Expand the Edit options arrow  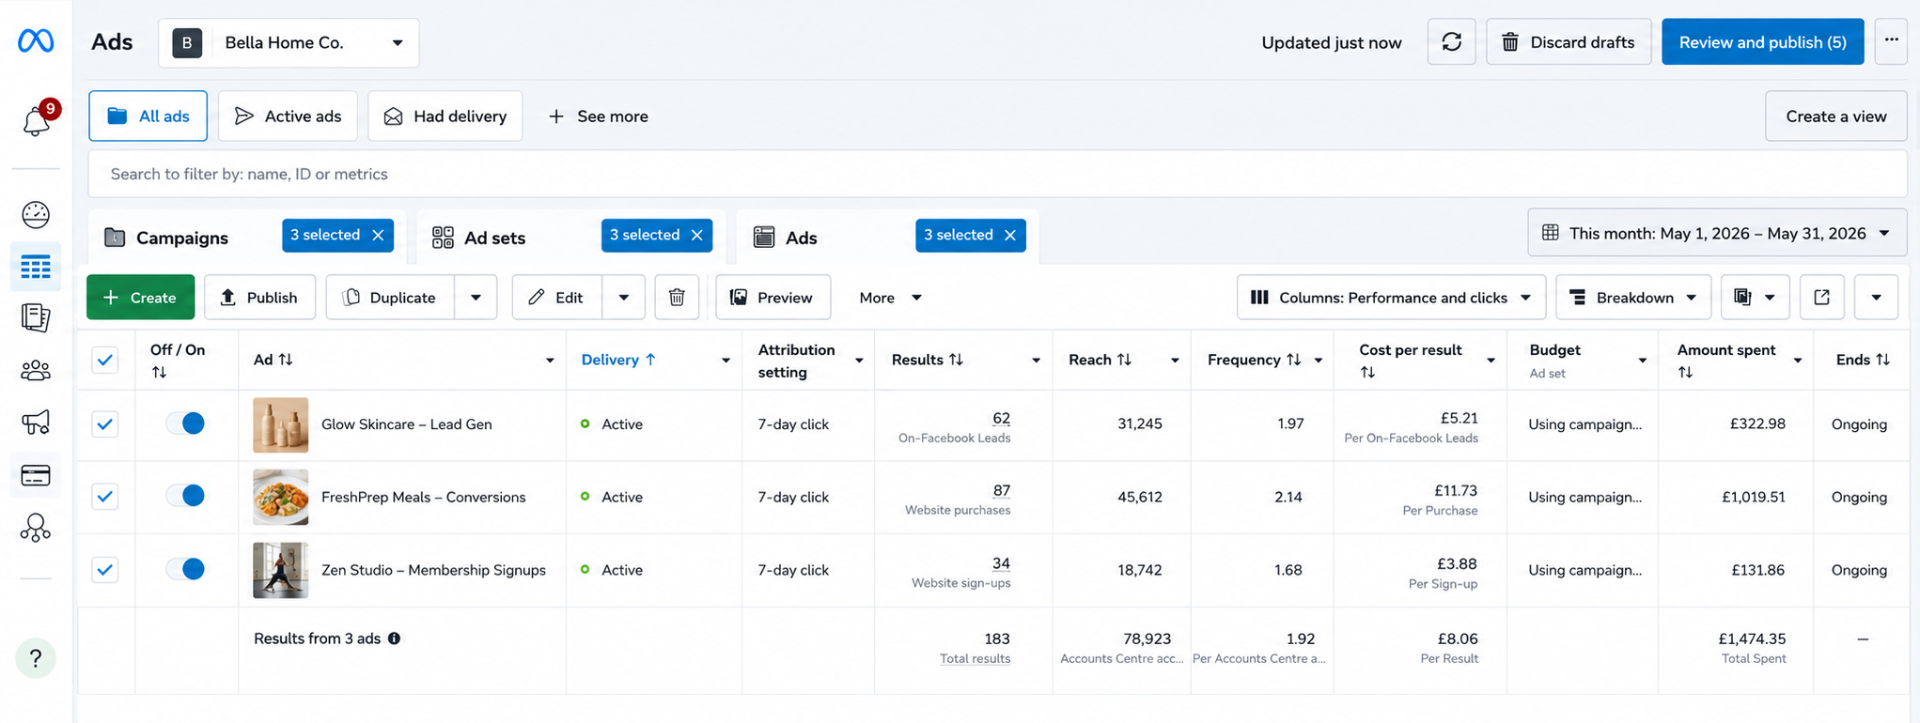(624, 297)
